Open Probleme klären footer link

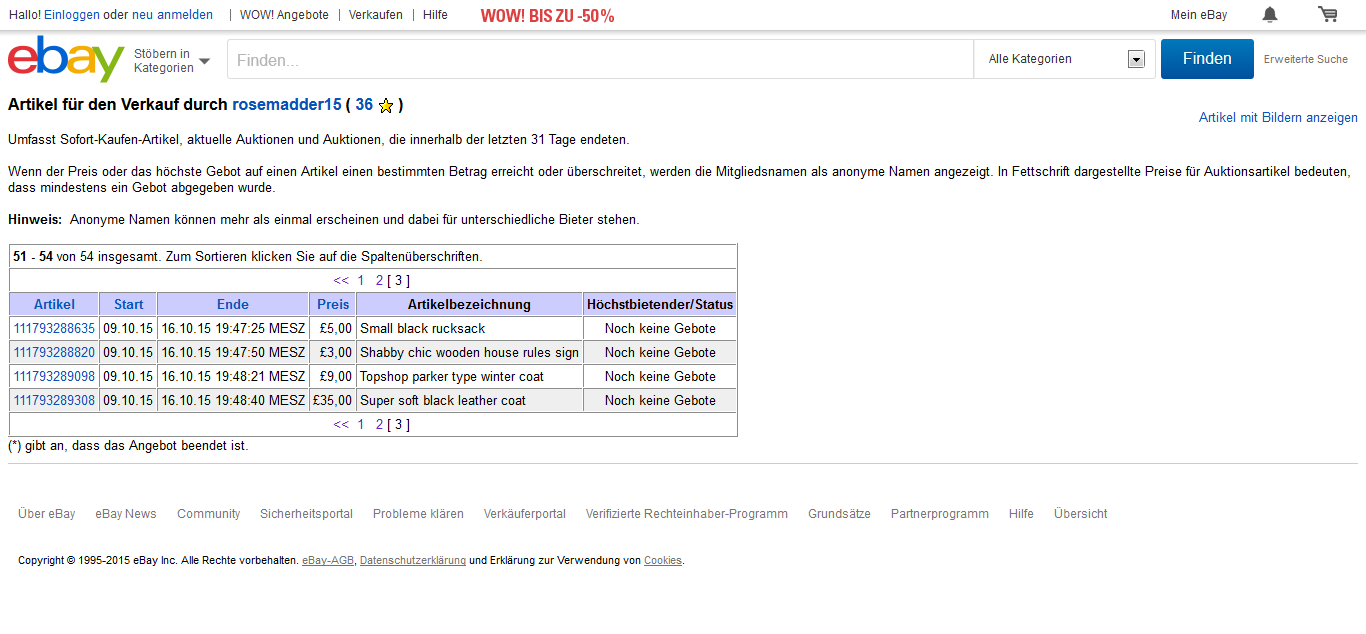[418, 514]
